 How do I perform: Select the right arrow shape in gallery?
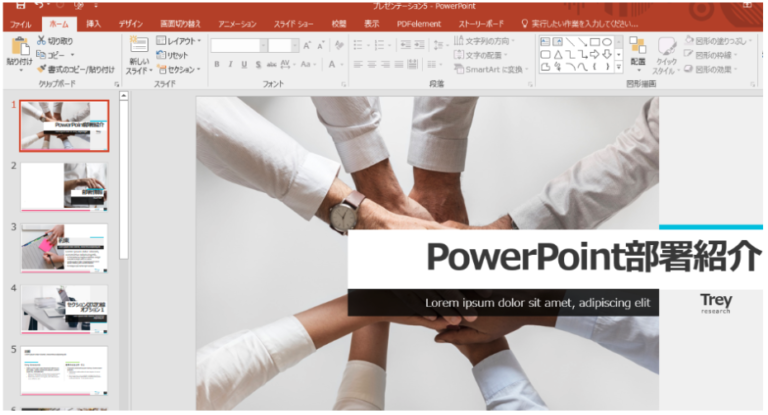[595, 54]
